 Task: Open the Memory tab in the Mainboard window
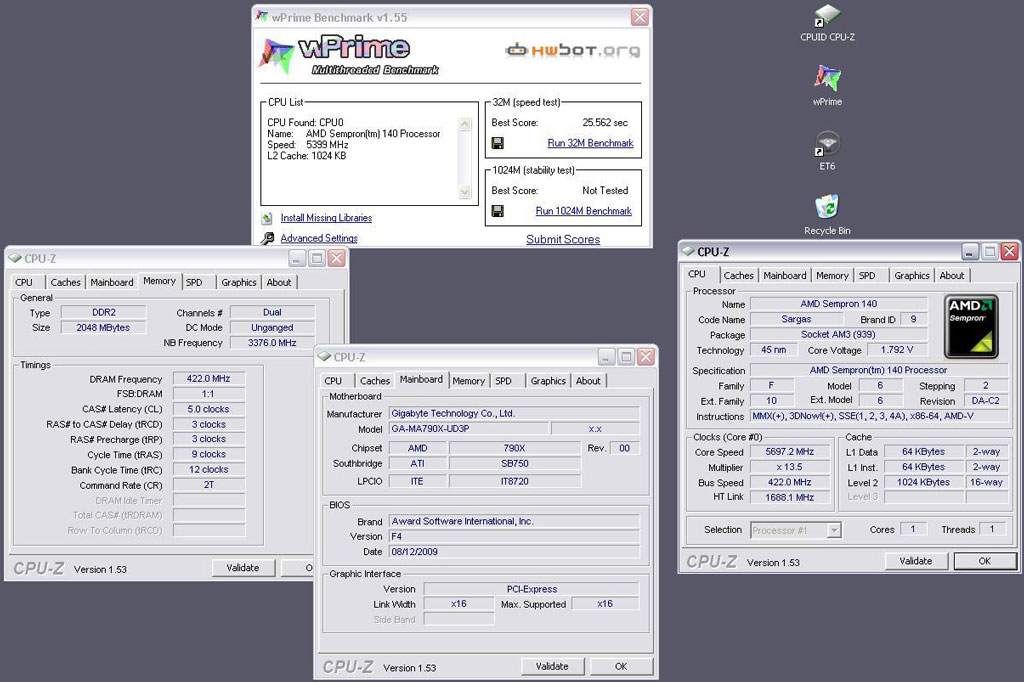click(x=468, y=381)
